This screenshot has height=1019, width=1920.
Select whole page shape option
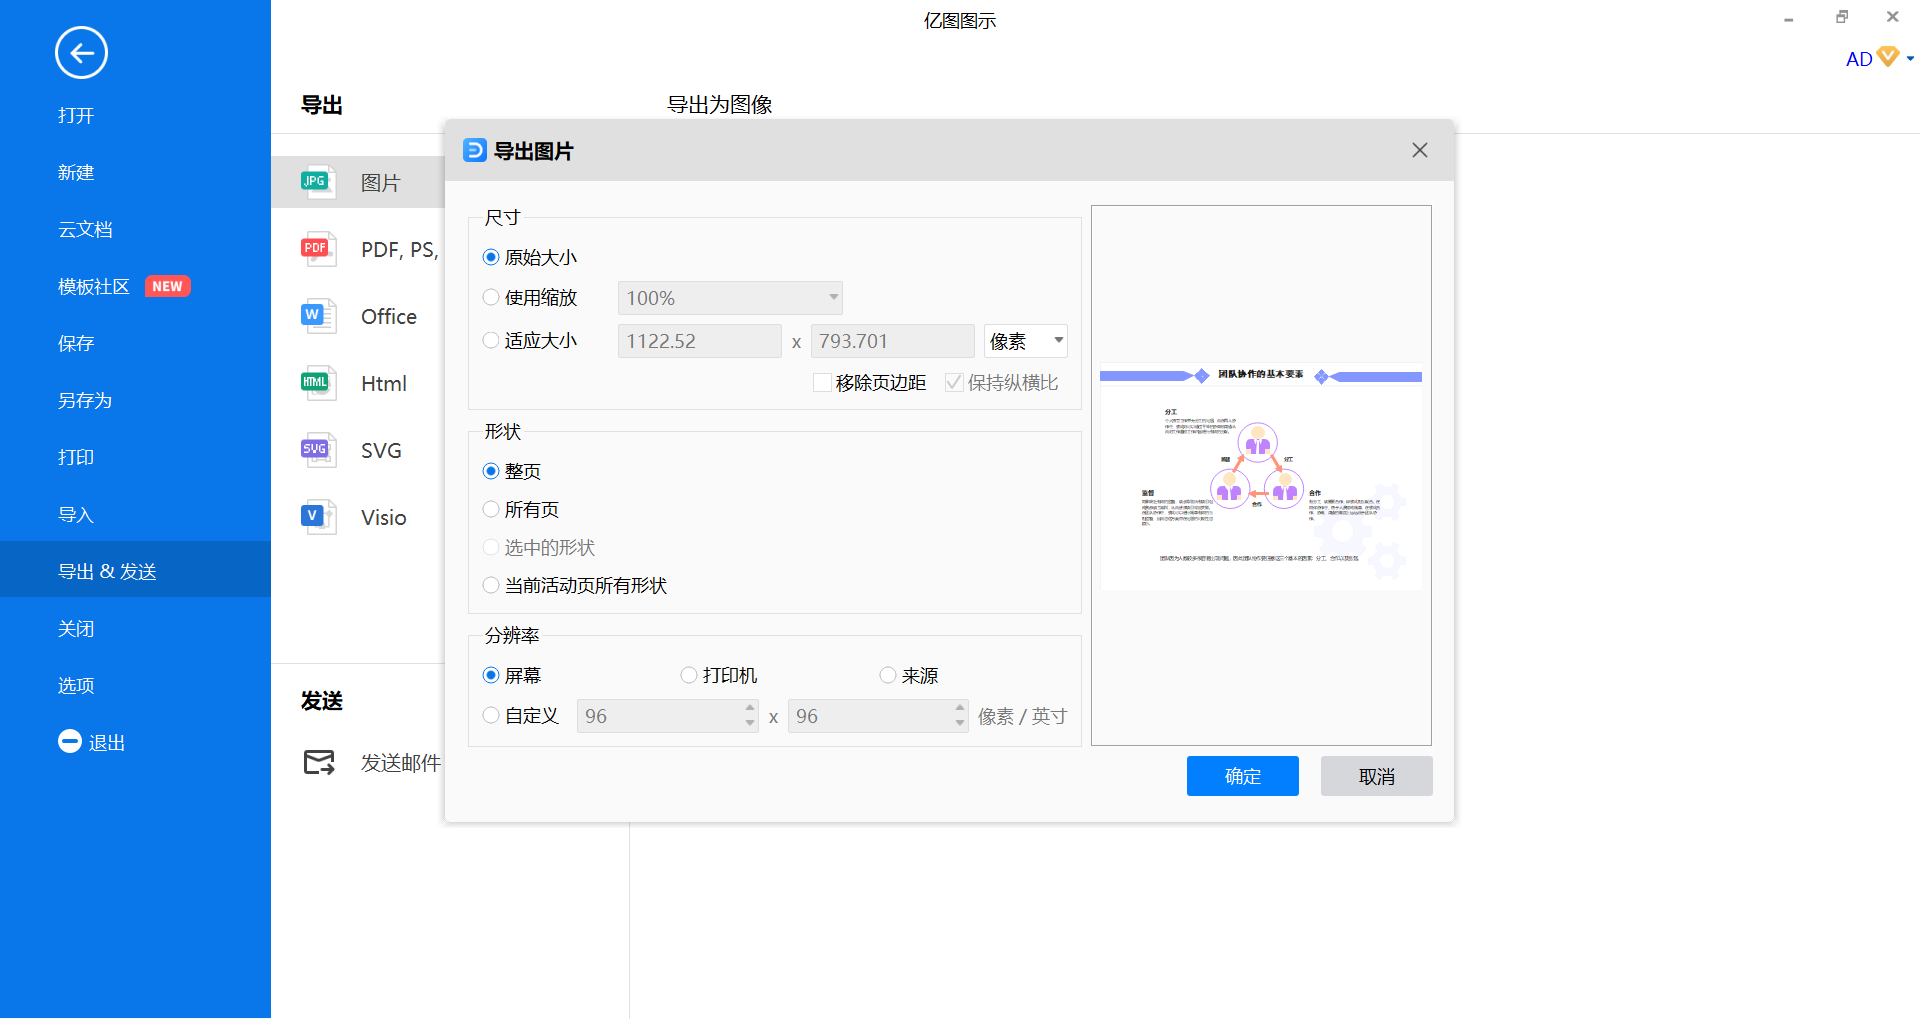(x=491, y=471)
